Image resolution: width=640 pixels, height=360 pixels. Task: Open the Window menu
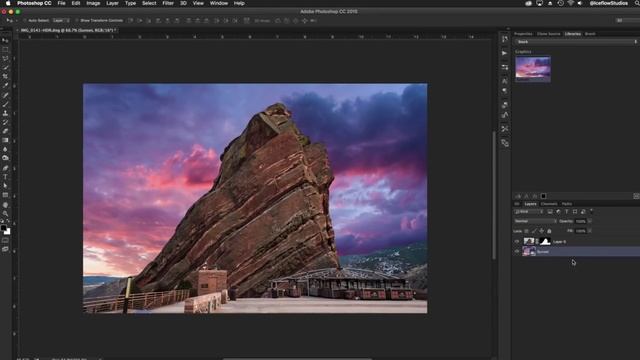tap(219, 3)
